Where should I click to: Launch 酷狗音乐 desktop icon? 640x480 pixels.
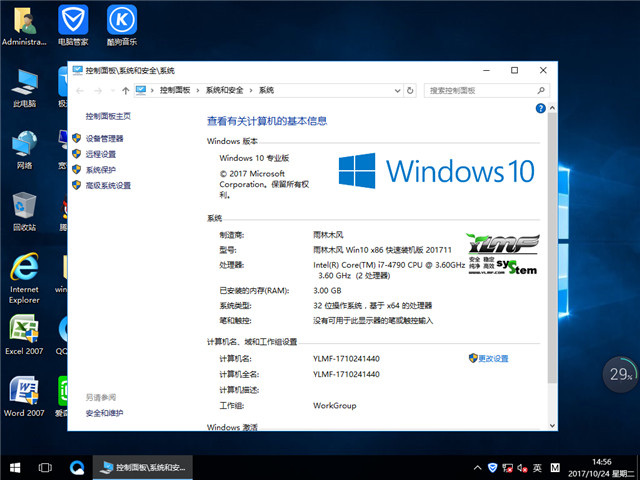click(x=122, y=25)
